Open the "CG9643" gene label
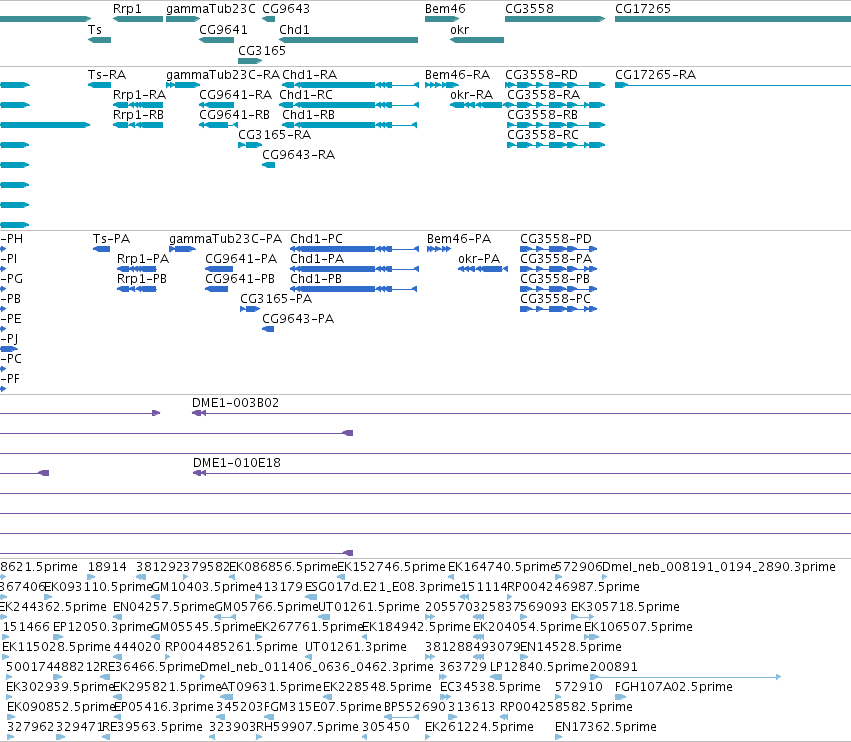 pos(286,9)
